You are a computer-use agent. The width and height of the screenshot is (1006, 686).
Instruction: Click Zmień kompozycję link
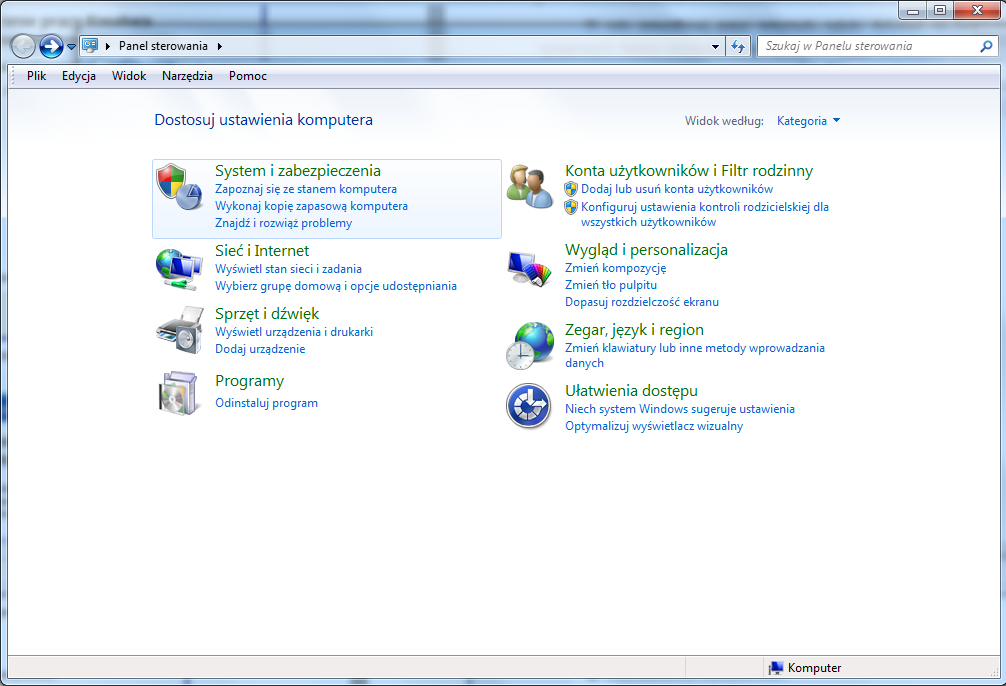(615, 268)
